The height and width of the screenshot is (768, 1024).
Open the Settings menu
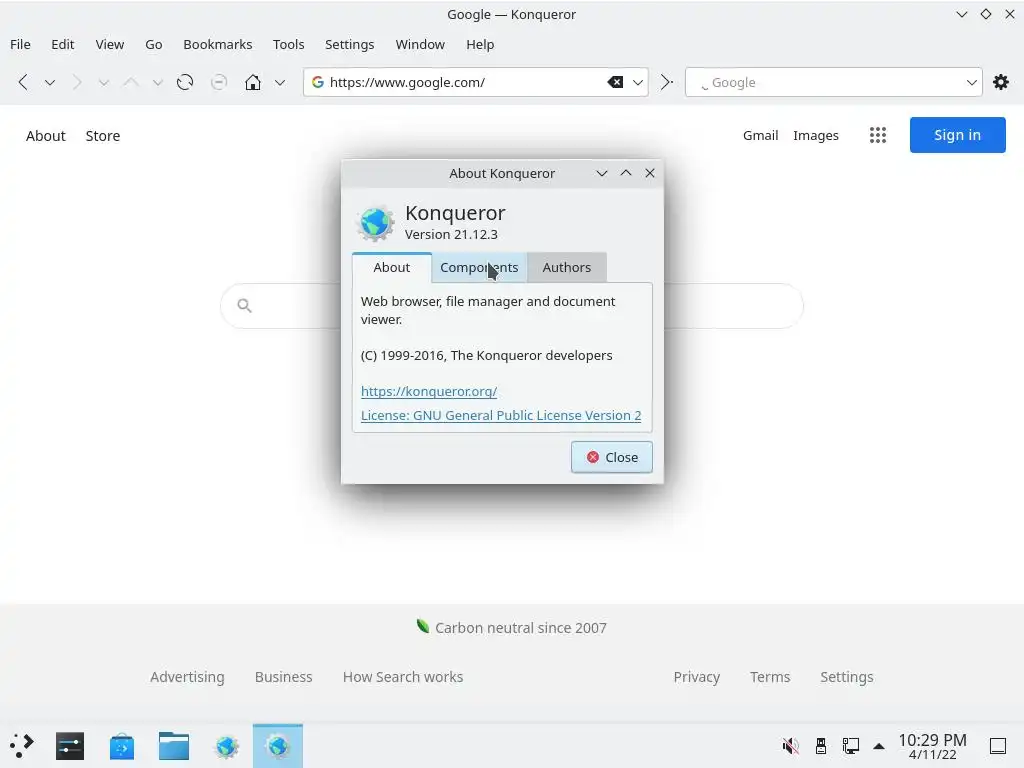pos(349,44)
